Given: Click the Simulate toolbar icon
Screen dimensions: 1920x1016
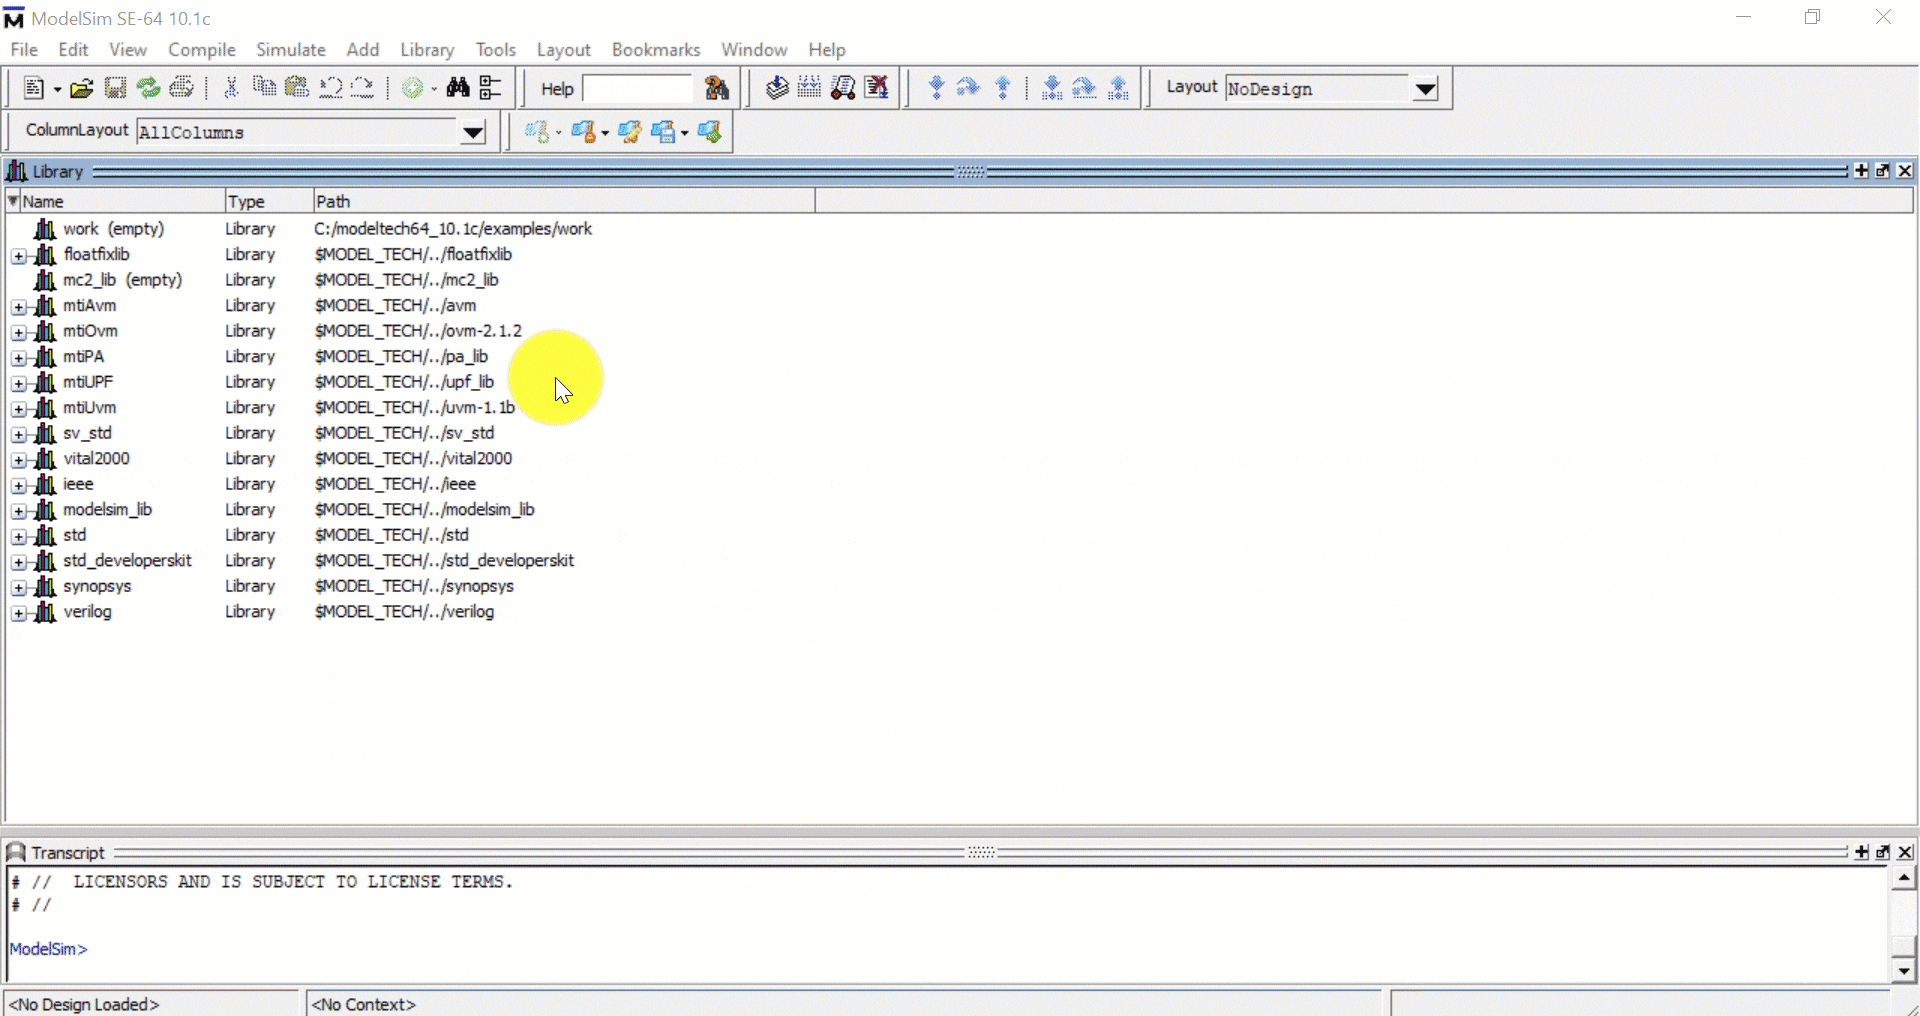Looking at the screenshot, I should (x=843, y=88).
